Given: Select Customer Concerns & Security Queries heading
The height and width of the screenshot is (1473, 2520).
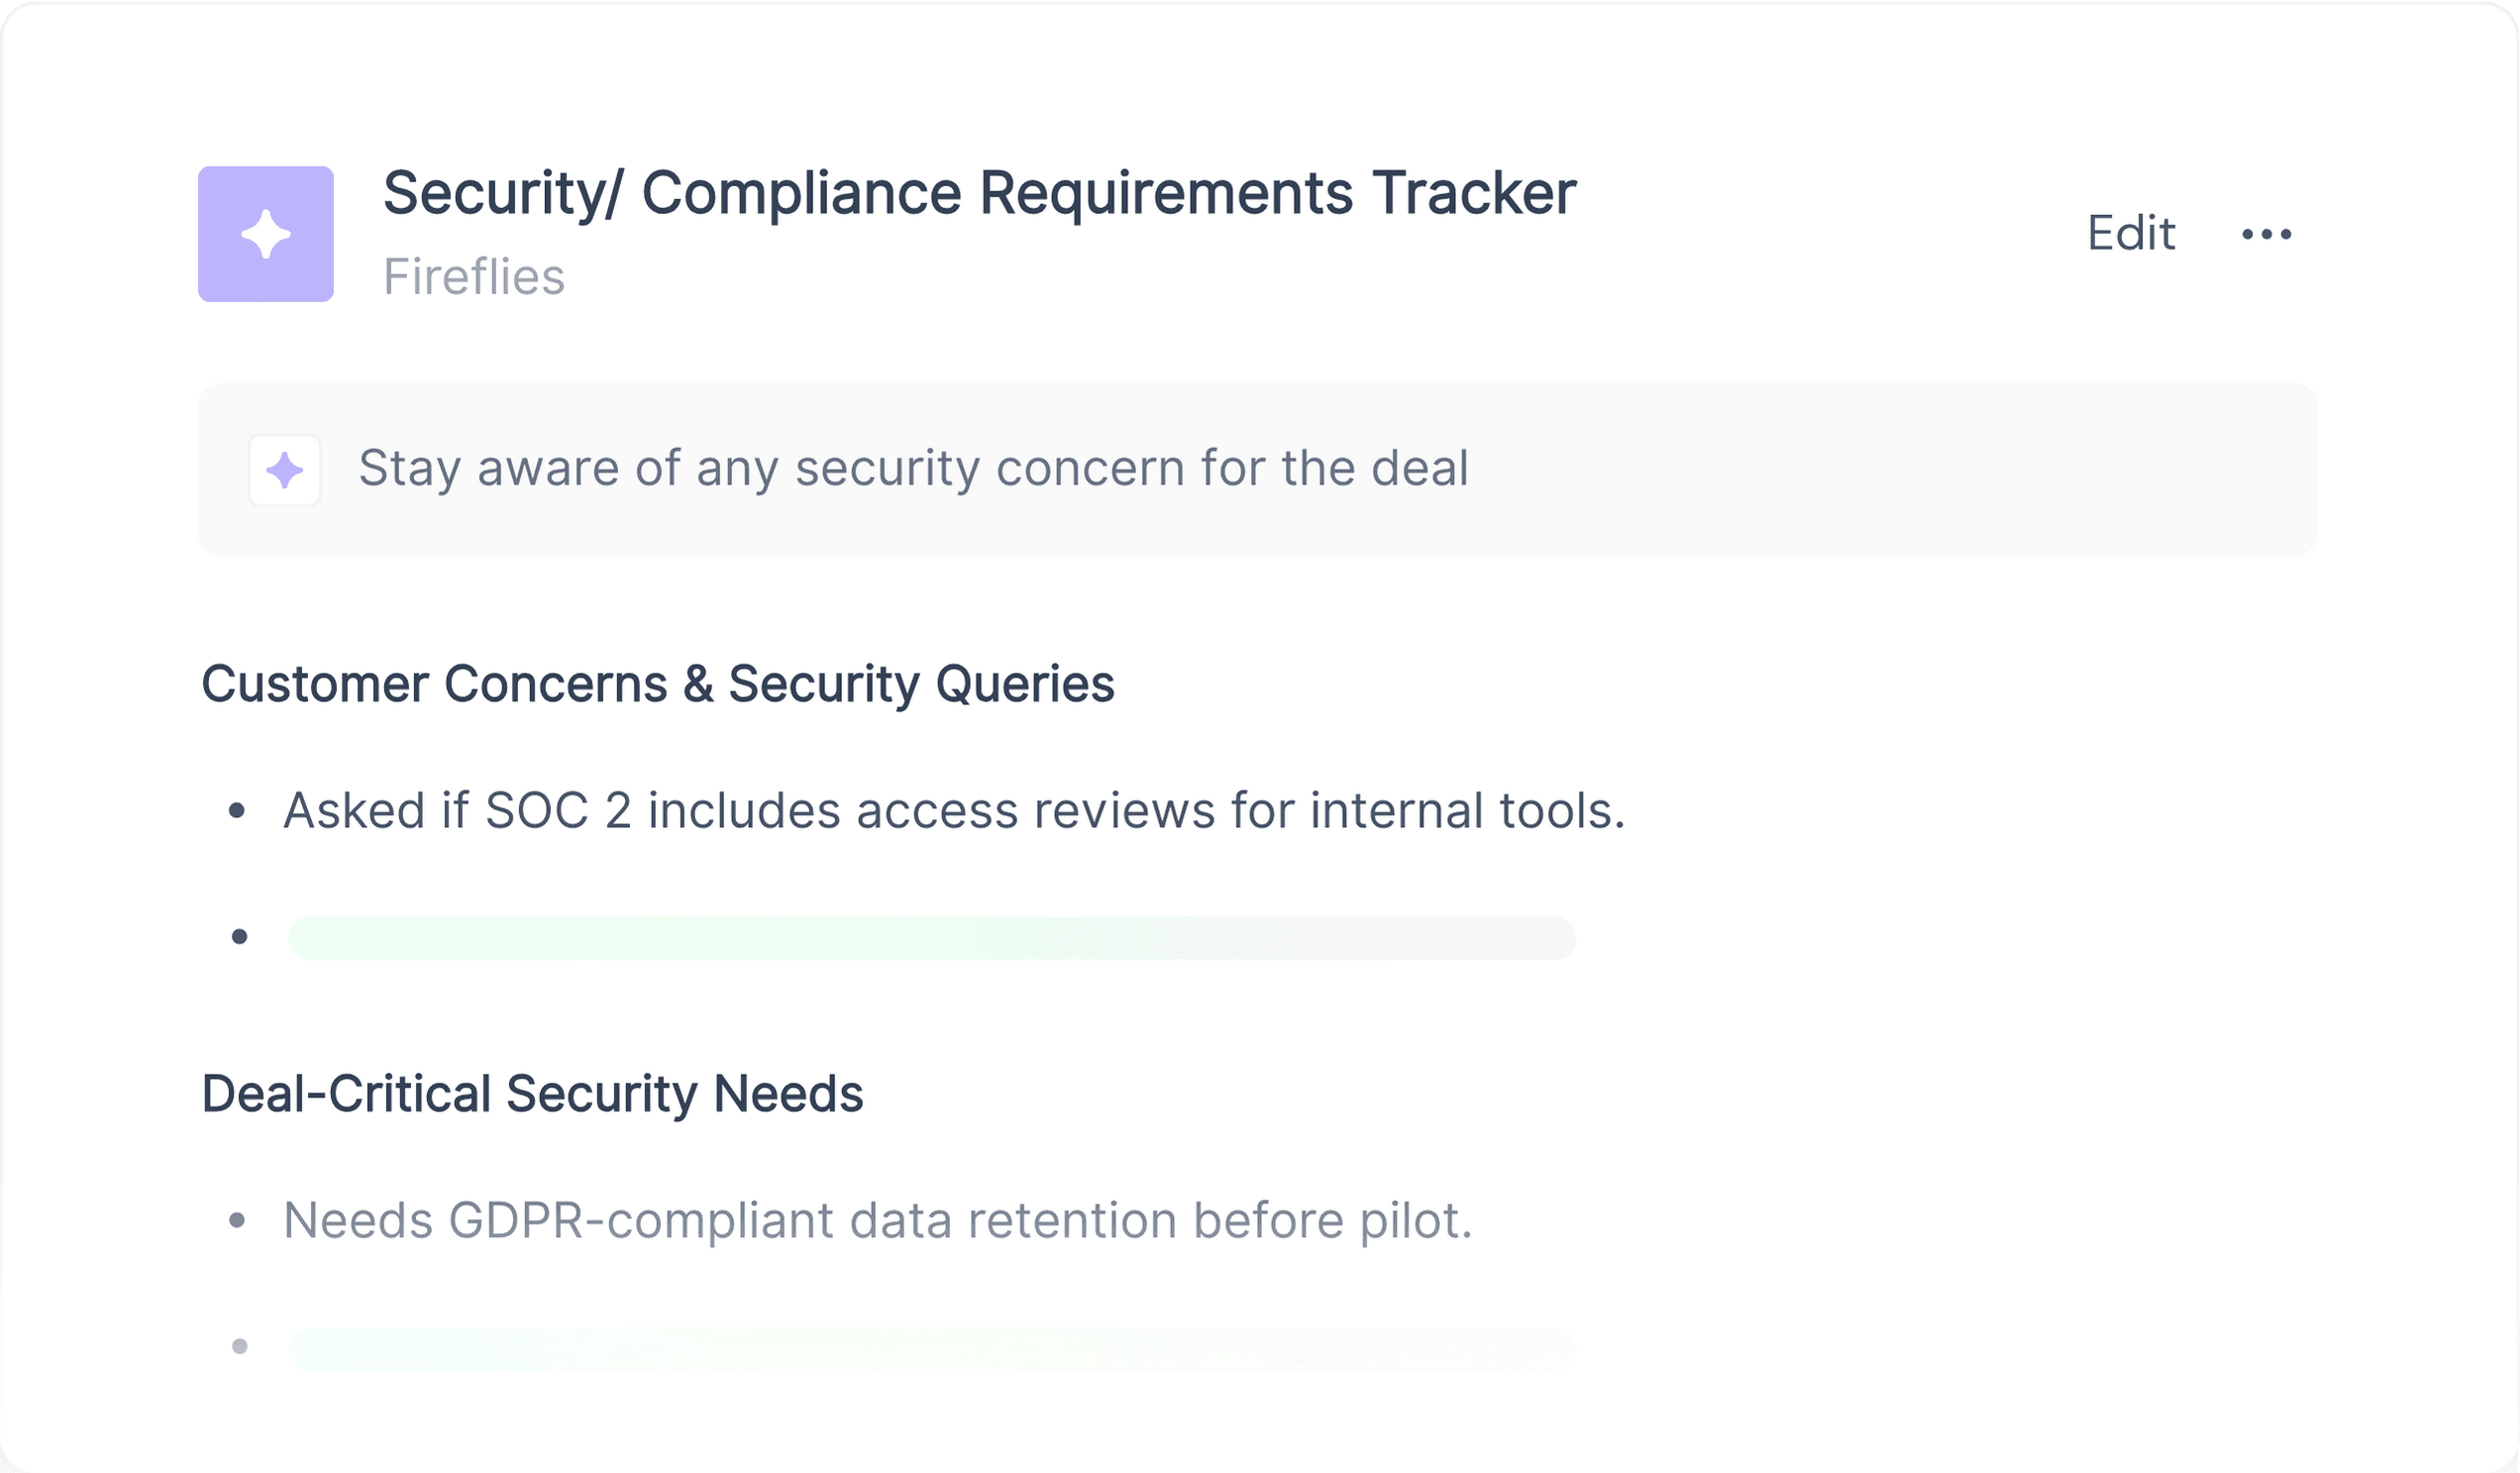Looking at the screenshot, I should tap(658, 685).
